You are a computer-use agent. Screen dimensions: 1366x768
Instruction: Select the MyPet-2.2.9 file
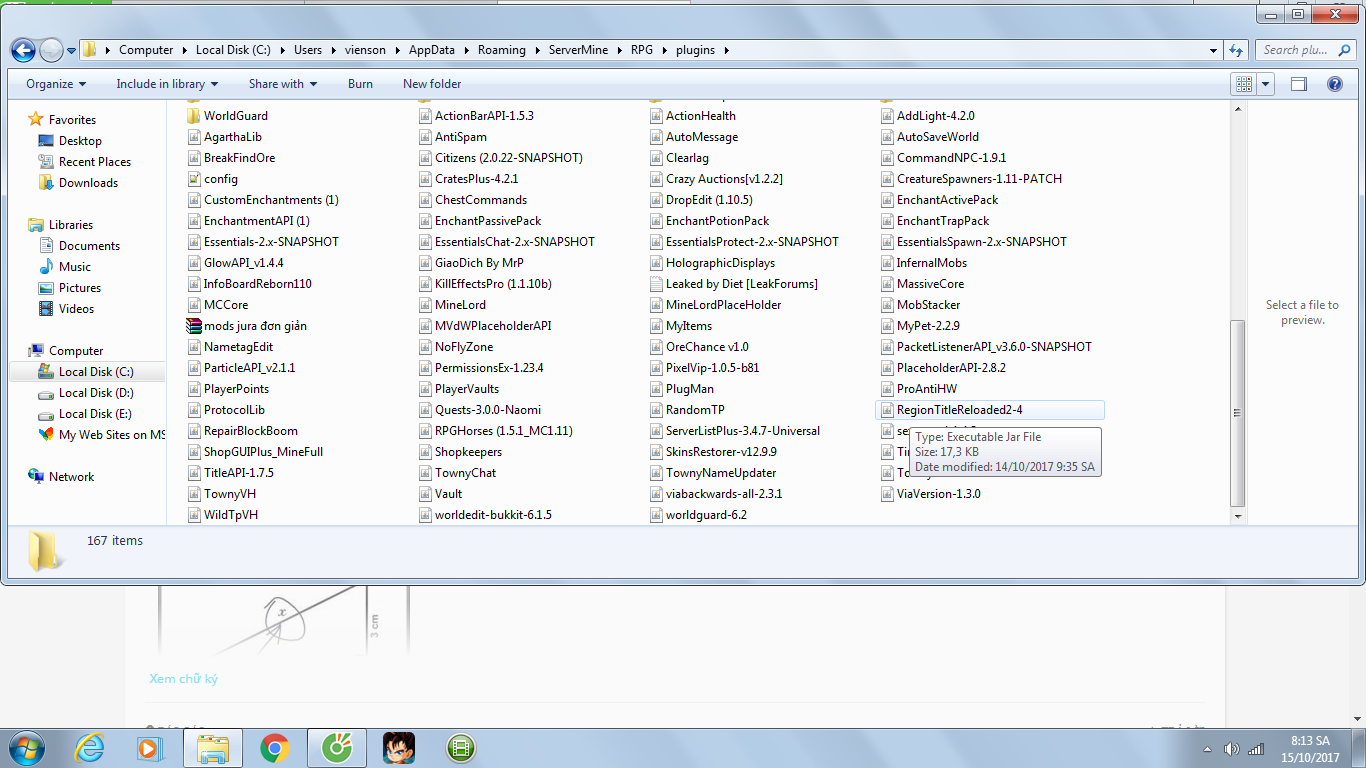point(920,326)
